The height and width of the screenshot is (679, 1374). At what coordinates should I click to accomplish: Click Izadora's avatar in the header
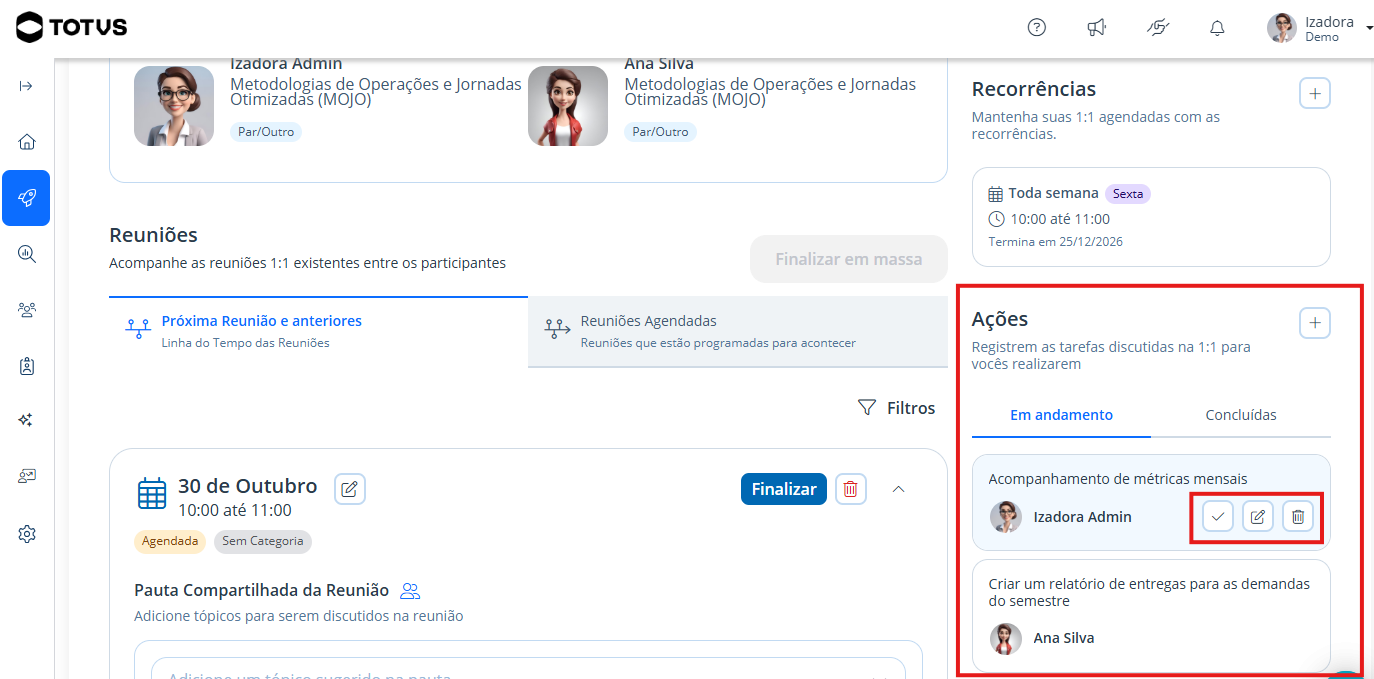point(1281,28)
